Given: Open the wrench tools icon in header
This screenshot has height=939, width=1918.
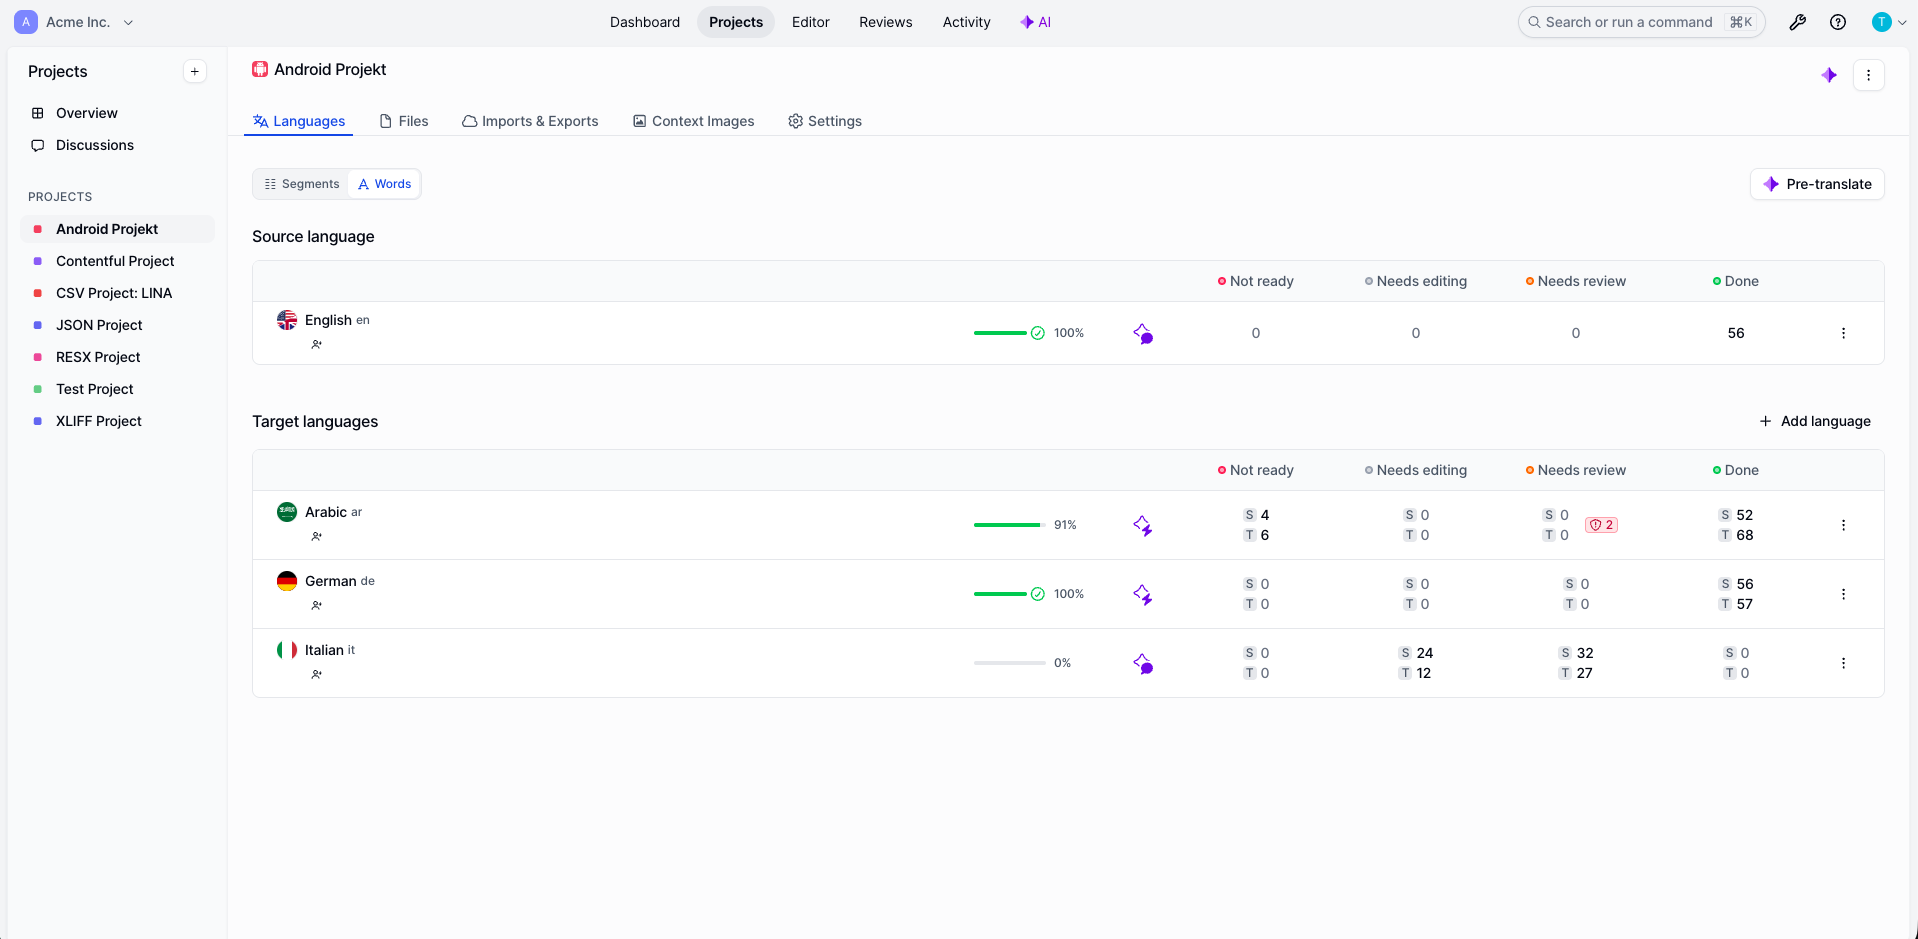Looking at the screenshot, I should point(1797,22).
